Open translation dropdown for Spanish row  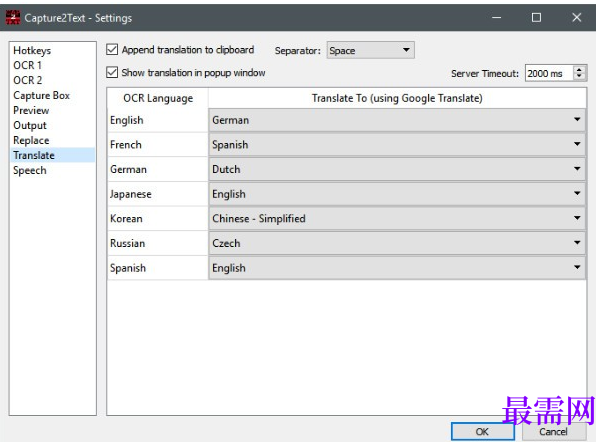point(397,268)
